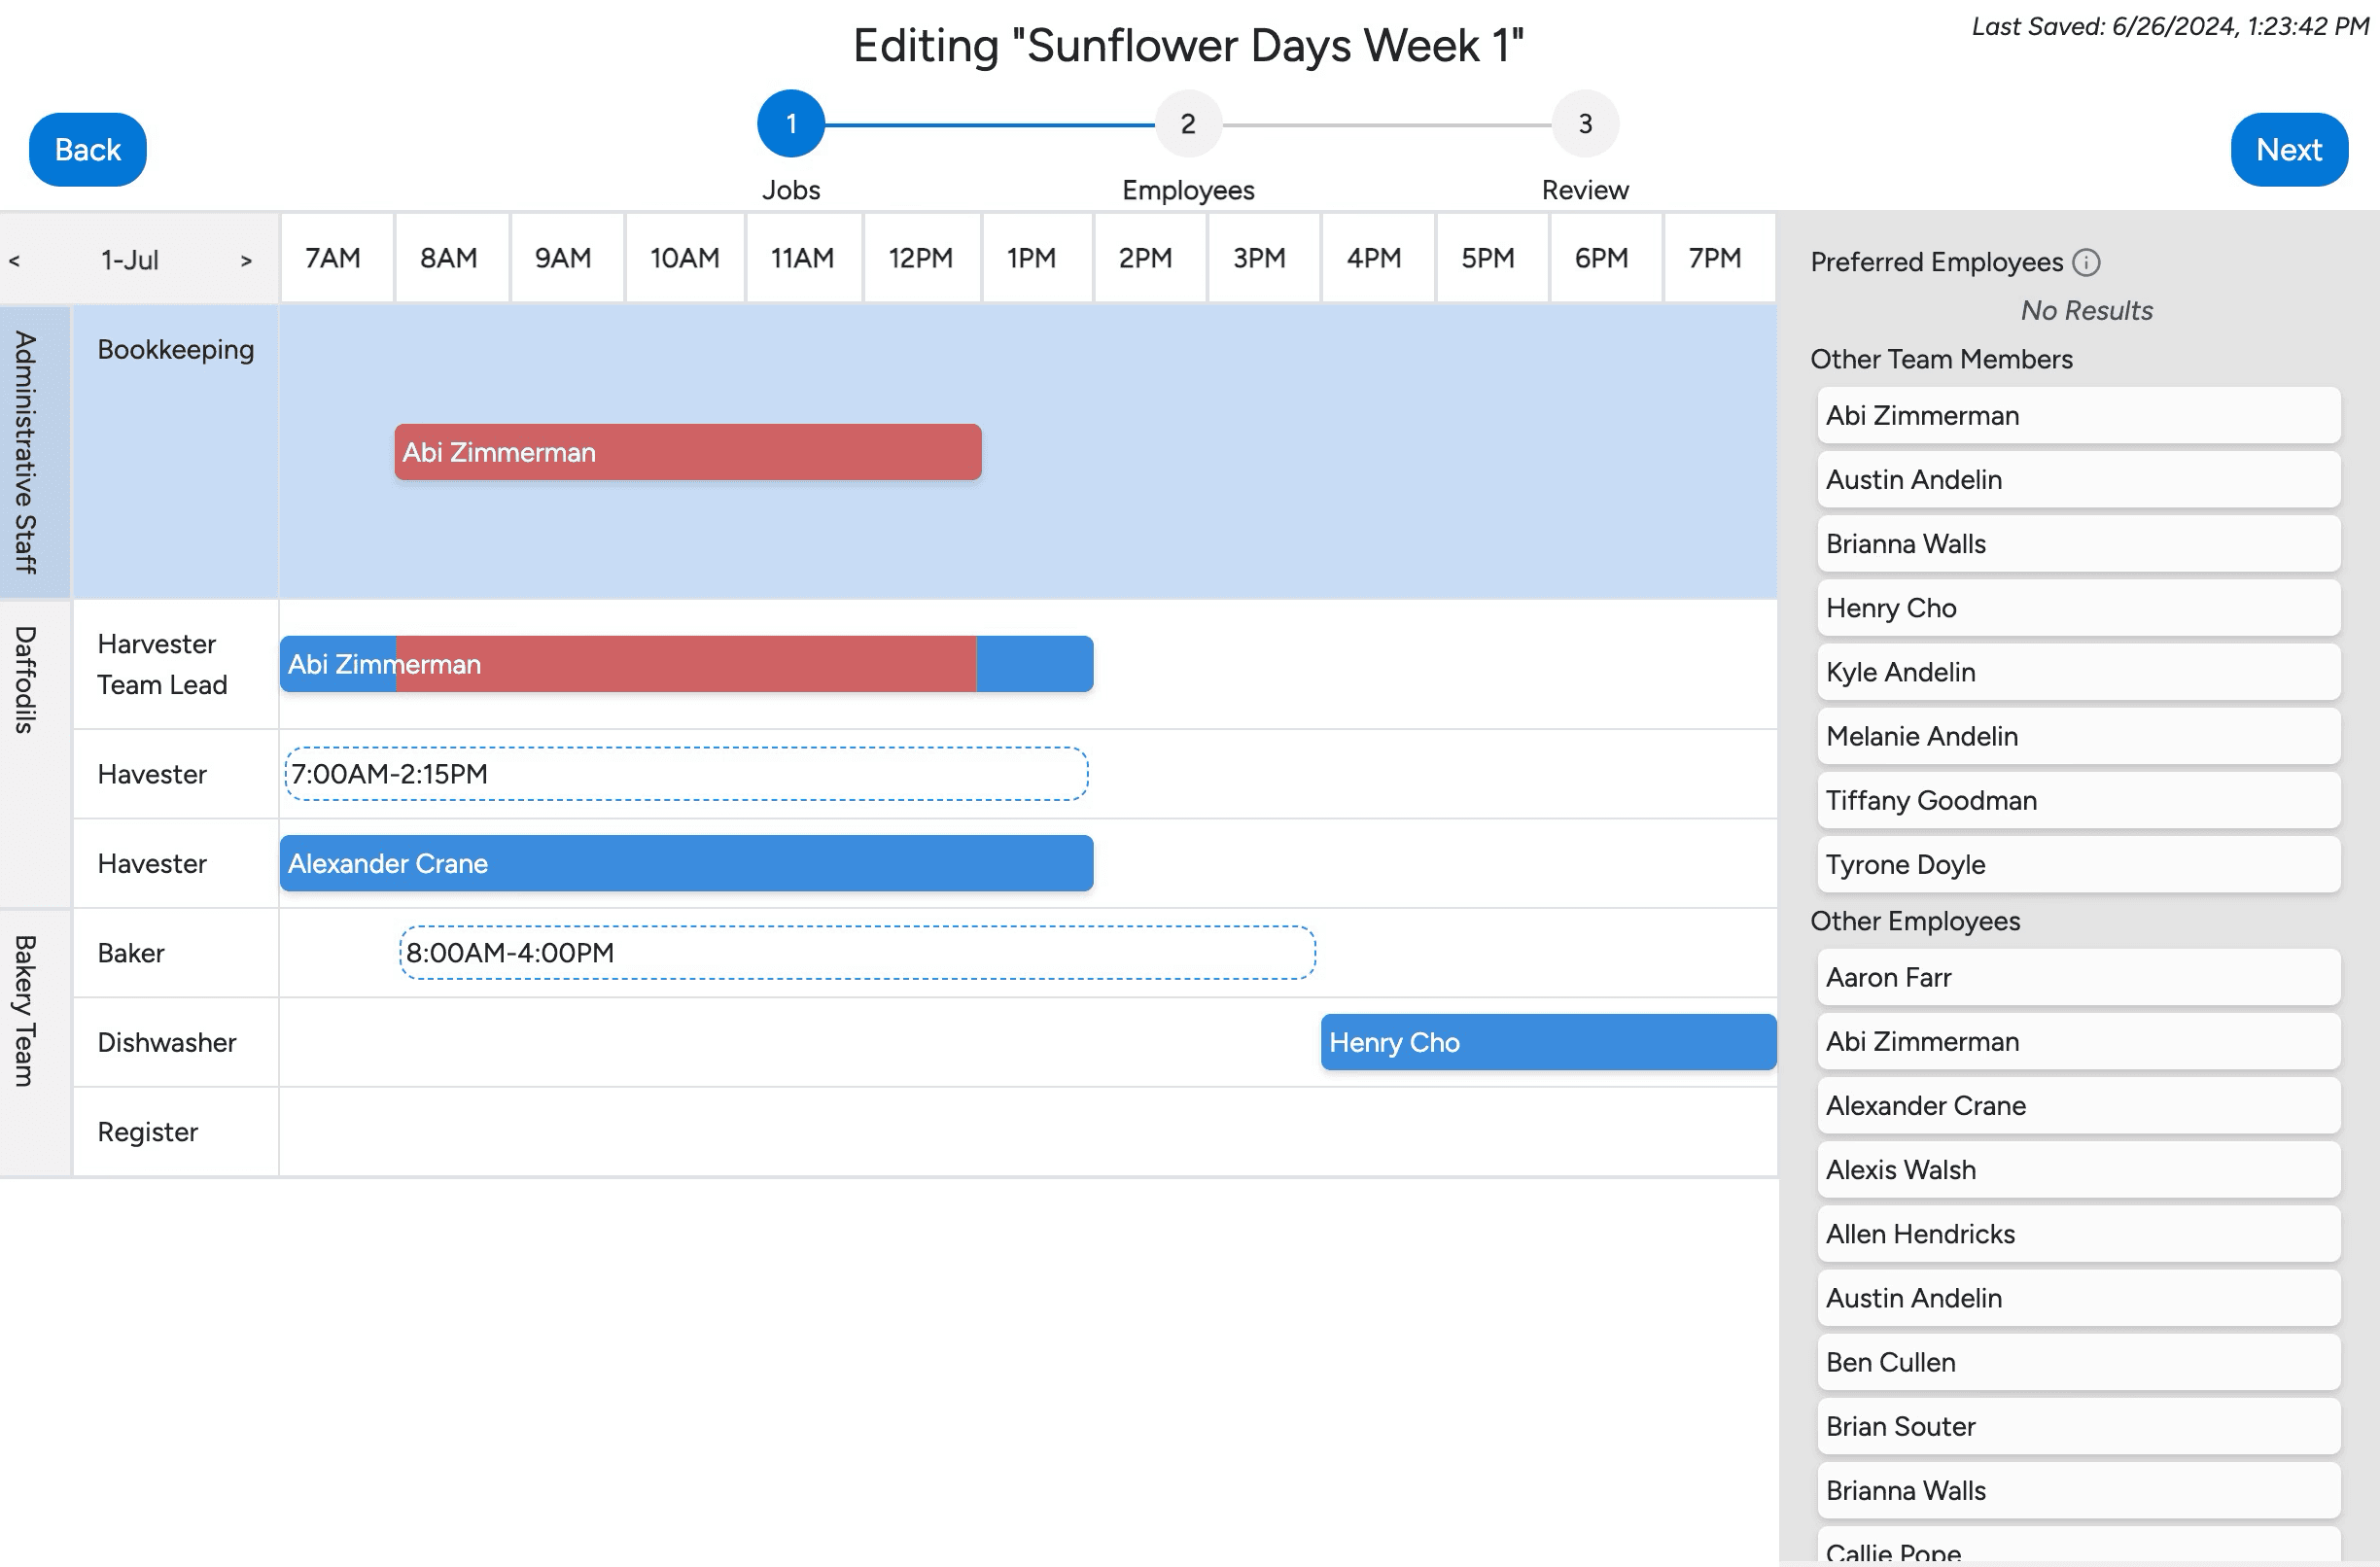Click the Preferred Employees info icon
The width and height of the screenshot is (2380, 1567).
click(2086, 262)
